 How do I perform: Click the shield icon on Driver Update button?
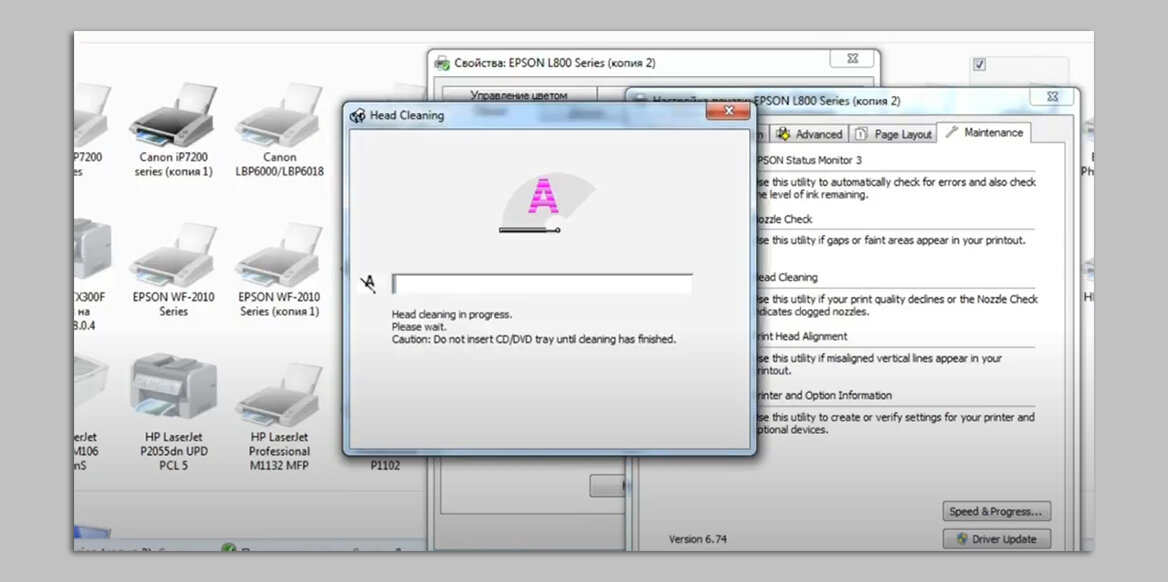pyautogui.click(x=962, y=540)
